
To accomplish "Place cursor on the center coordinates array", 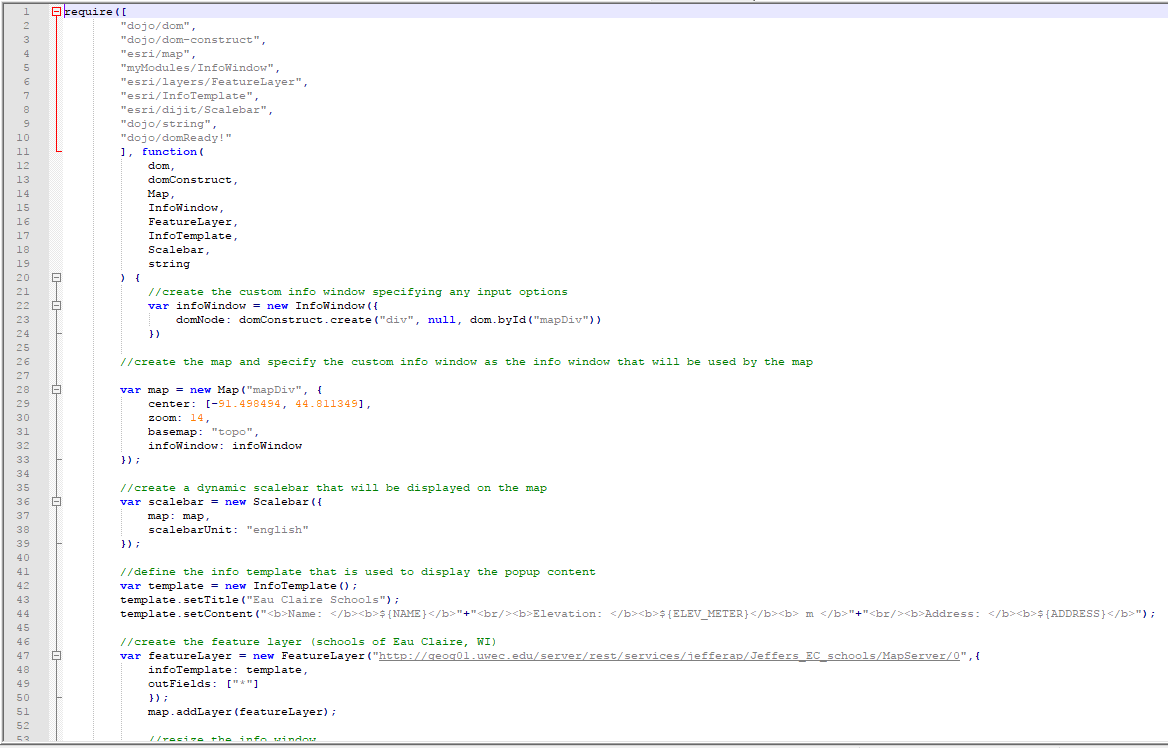I will coord(284,403).
